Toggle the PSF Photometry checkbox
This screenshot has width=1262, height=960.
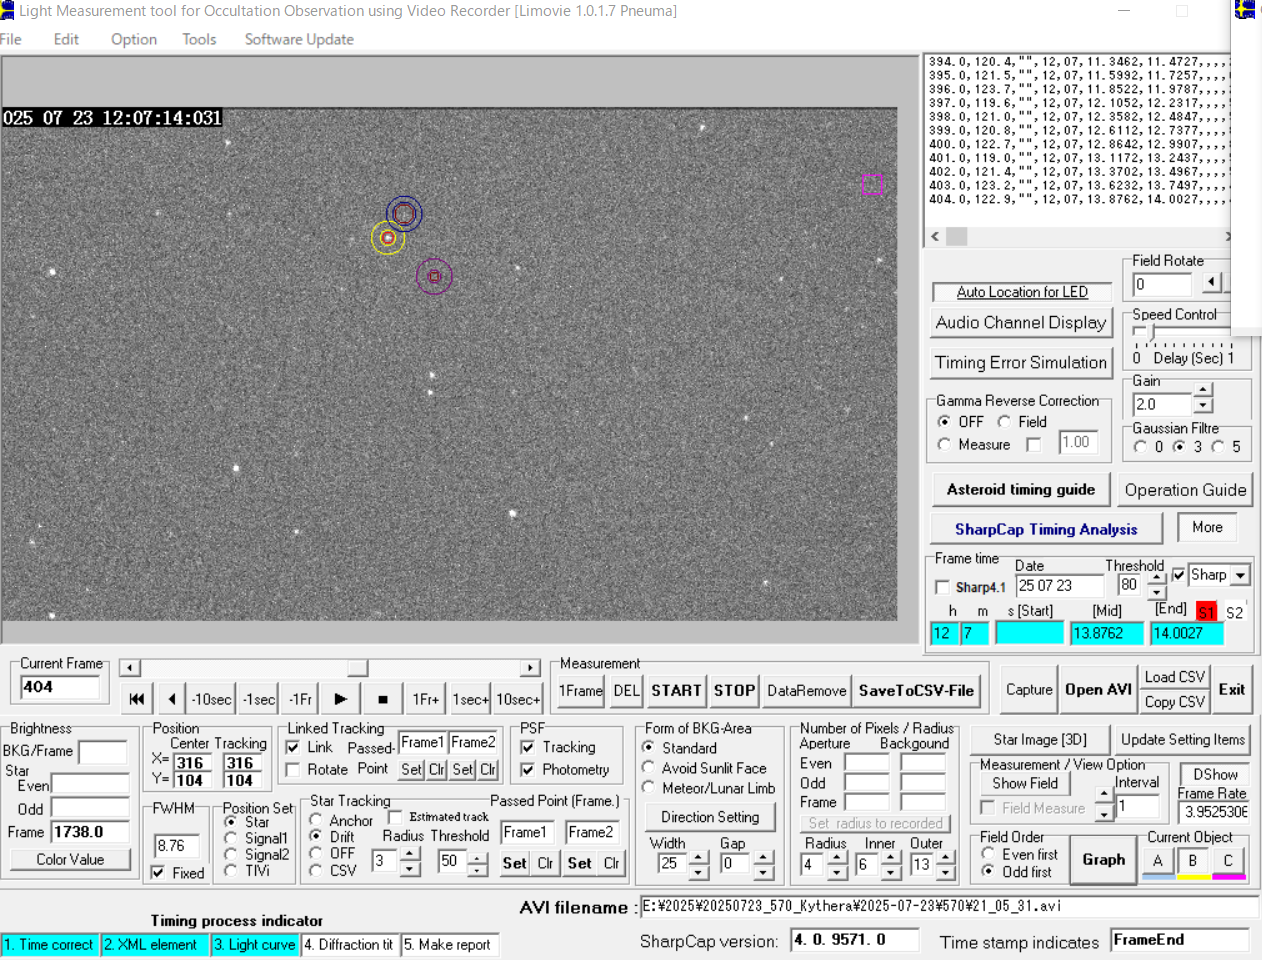(528, 770)
